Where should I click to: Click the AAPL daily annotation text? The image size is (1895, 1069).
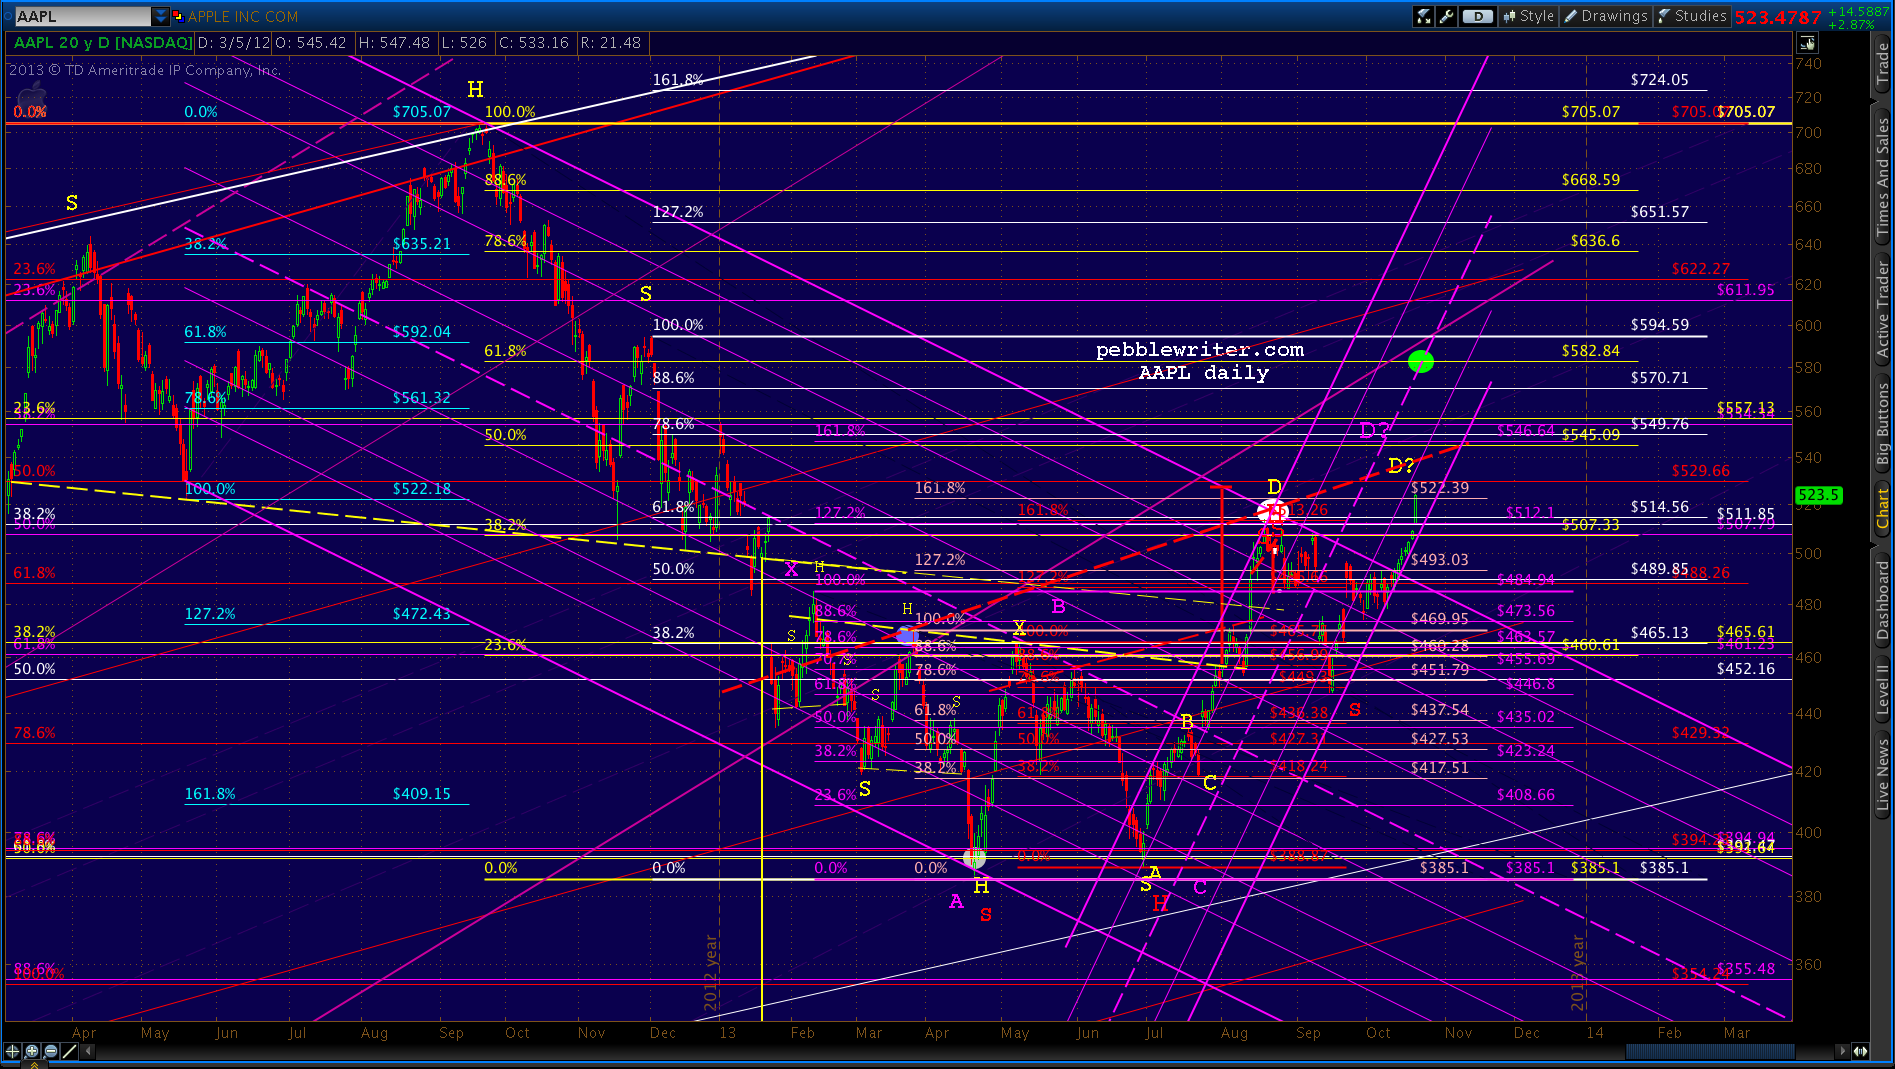coord(1204,373)
